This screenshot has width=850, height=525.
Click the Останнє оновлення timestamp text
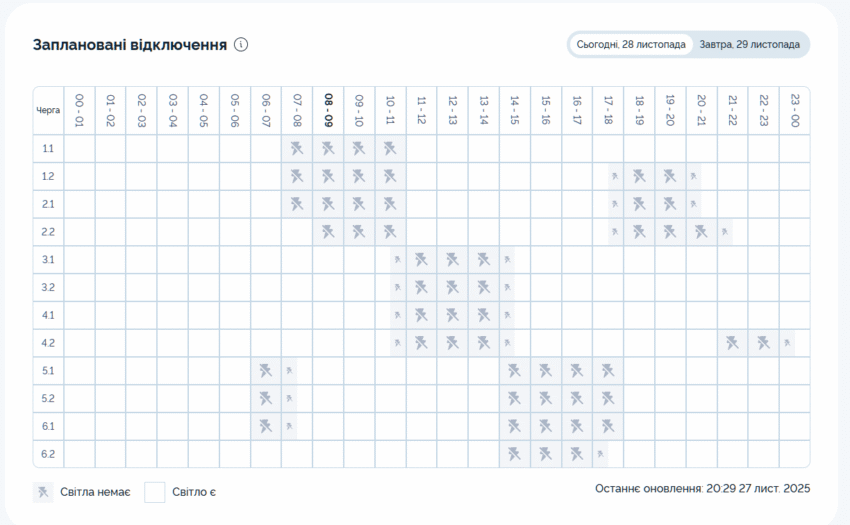(702, 489)
